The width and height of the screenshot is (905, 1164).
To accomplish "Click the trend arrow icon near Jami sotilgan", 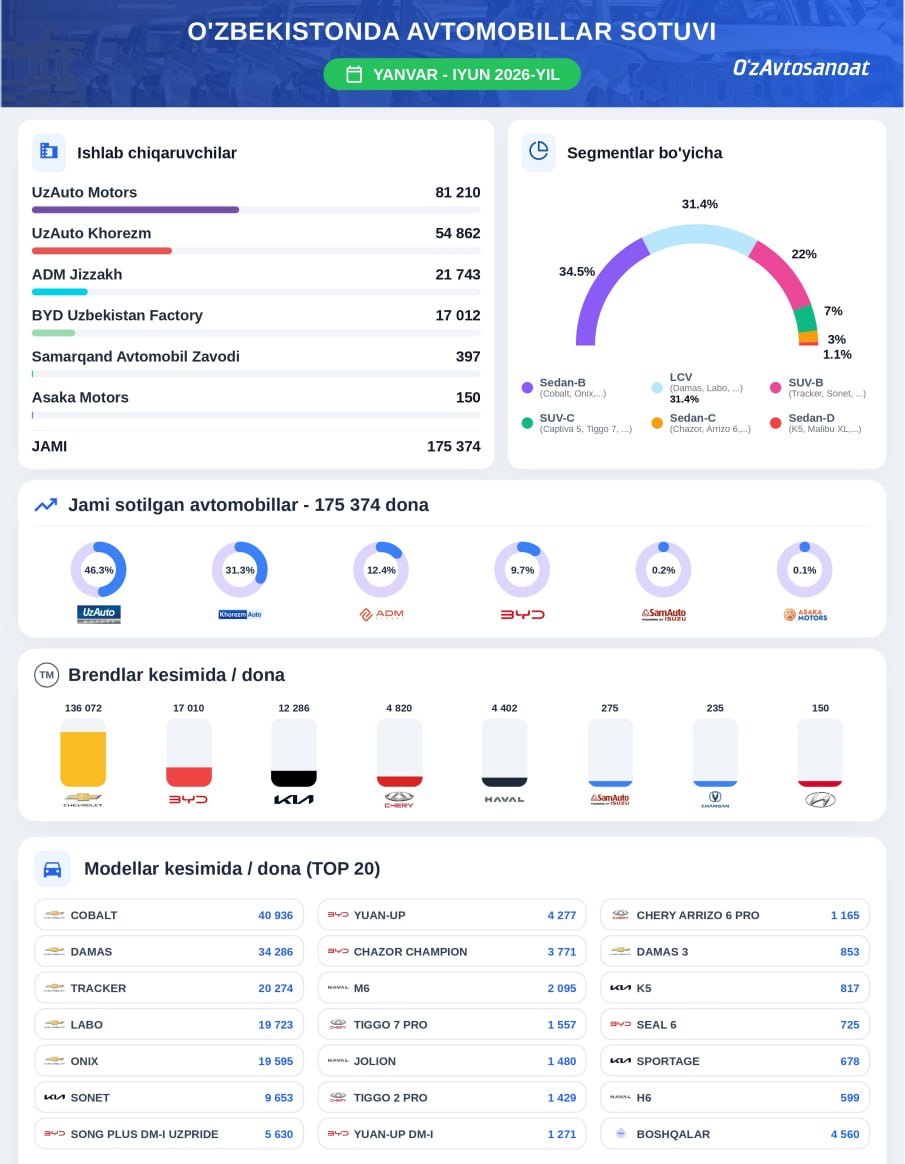I will (46, 505).
